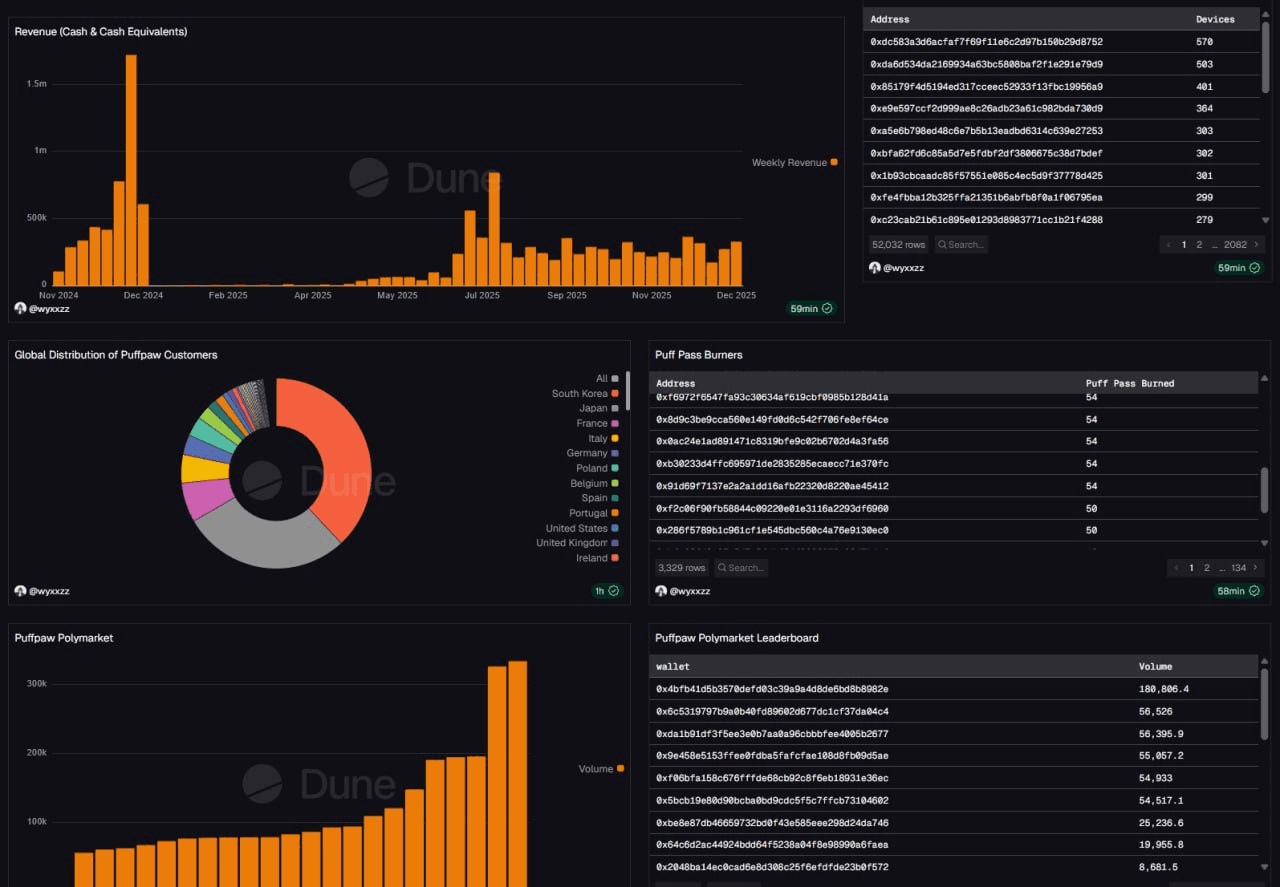Go to page 2 in Devices table
This screenshot has height=887, width=1280.
tap(1200, 244)
